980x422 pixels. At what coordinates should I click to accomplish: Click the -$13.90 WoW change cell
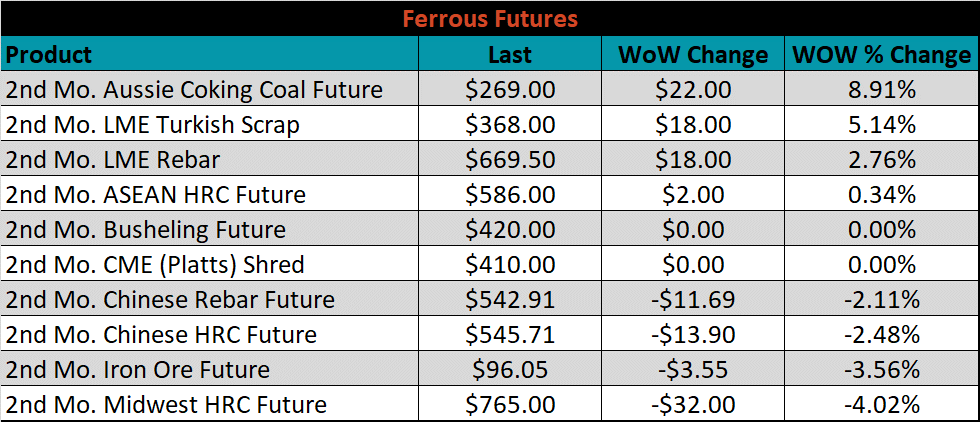(693, 334)
